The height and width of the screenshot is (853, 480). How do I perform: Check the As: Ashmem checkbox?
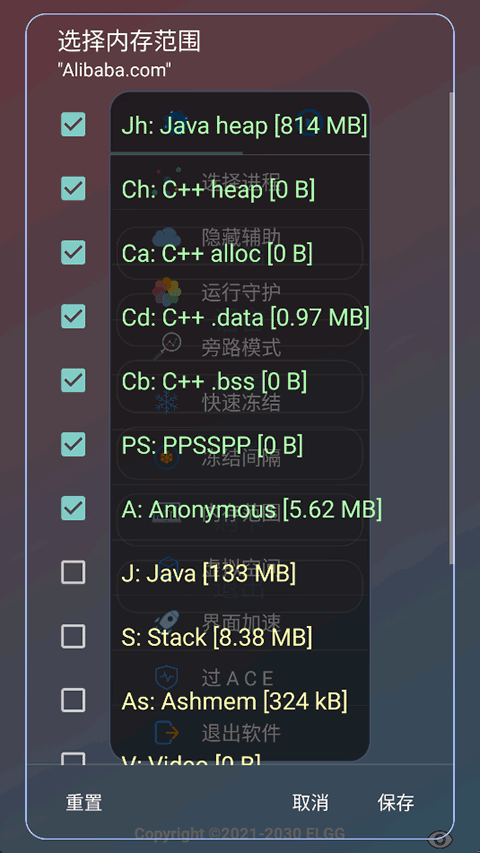point(73,700)
